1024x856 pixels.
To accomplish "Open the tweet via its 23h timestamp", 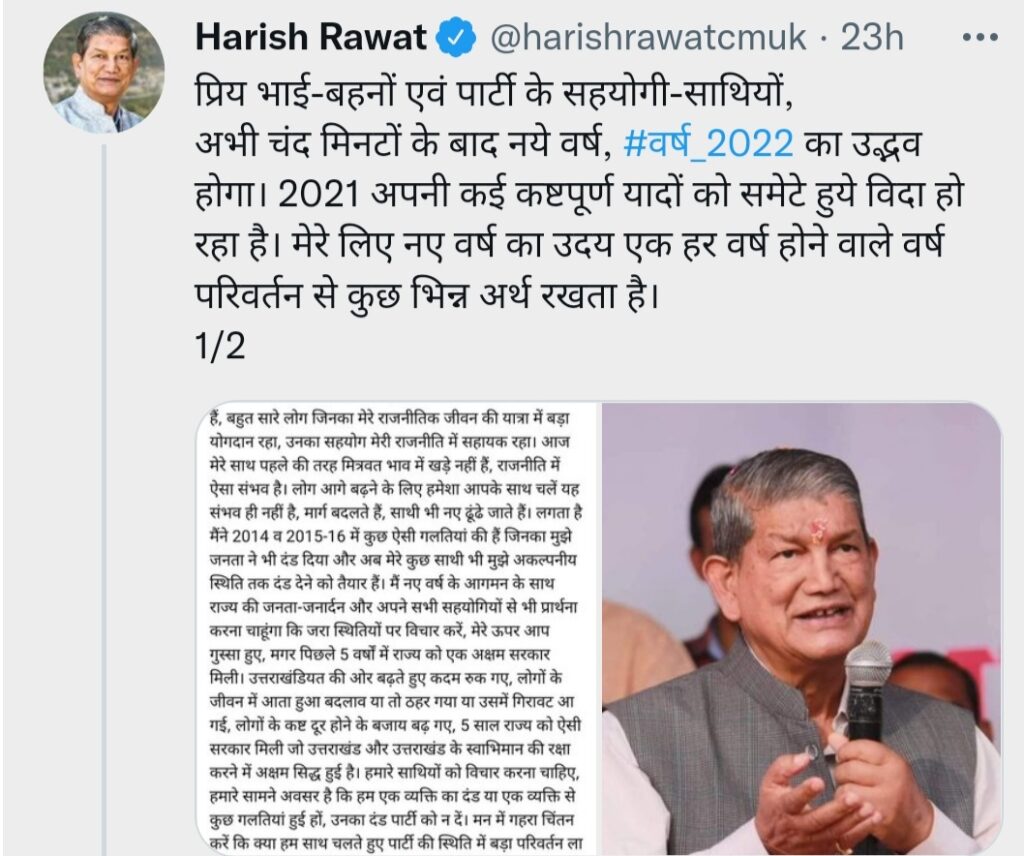I will [x=872, y=38].
